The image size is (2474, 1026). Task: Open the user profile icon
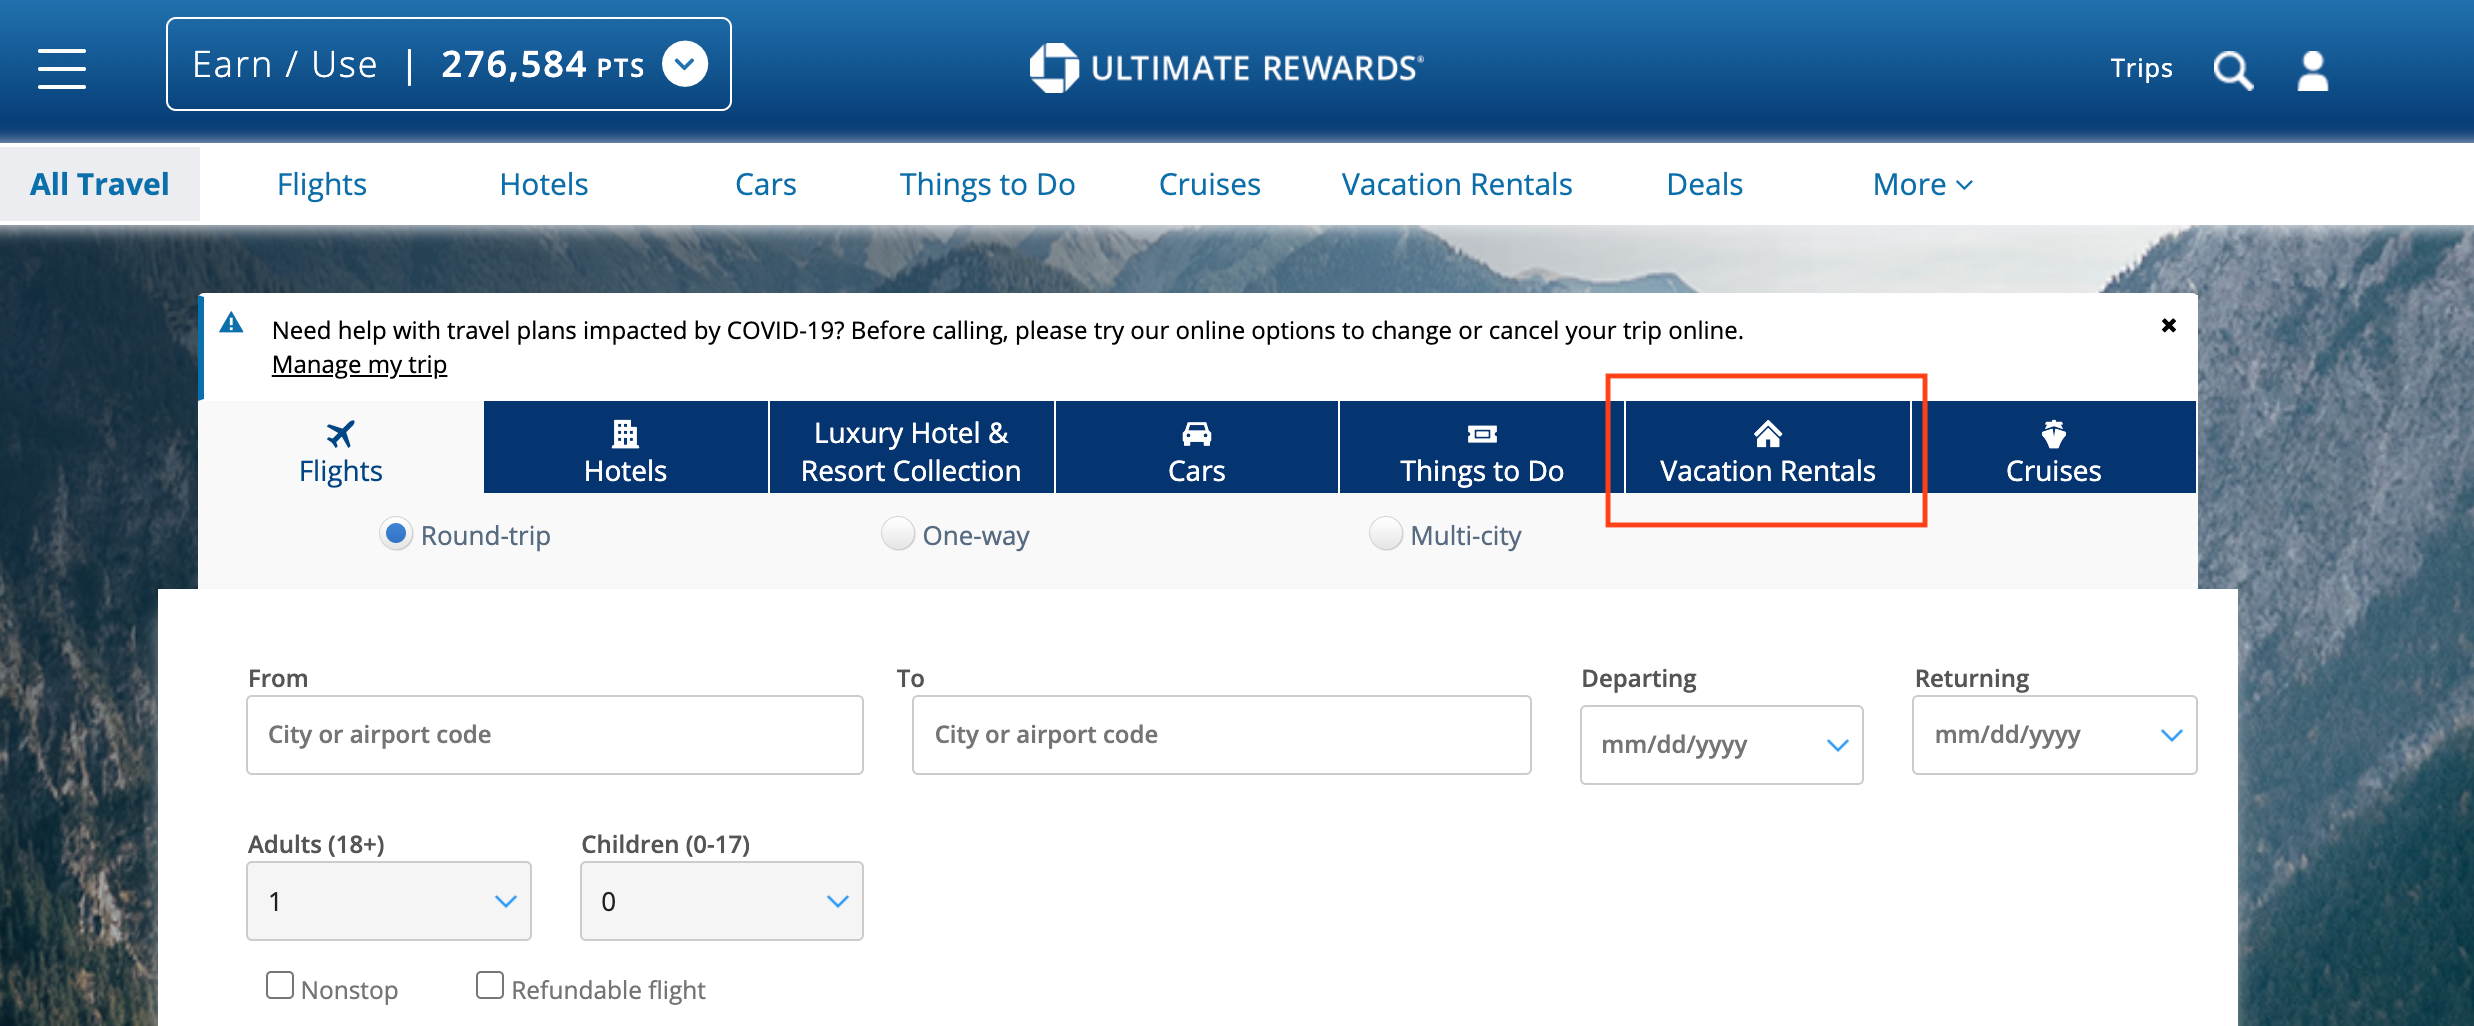(2312, 70)
